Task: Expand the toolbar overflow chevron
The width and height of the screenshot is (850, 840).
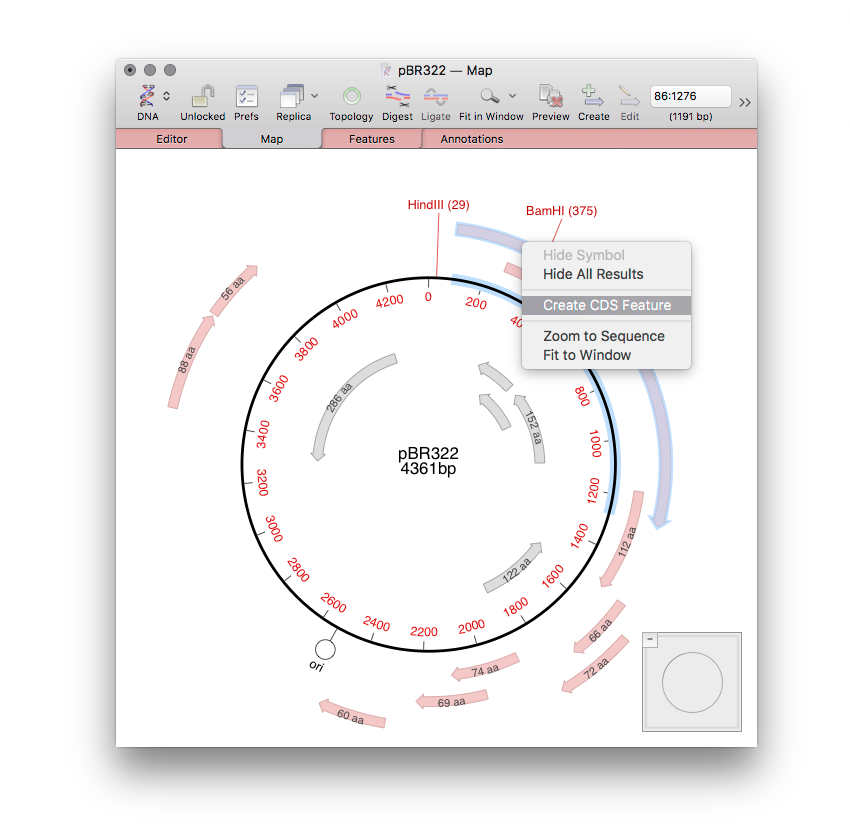Action: [744, 102]
